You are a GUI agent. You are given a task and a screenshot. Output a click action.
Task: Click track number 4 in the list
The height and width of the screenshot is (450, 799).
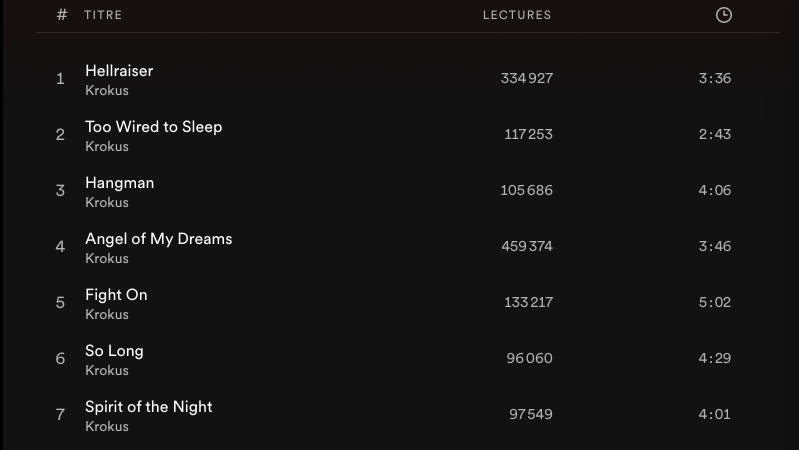(60, 246)
